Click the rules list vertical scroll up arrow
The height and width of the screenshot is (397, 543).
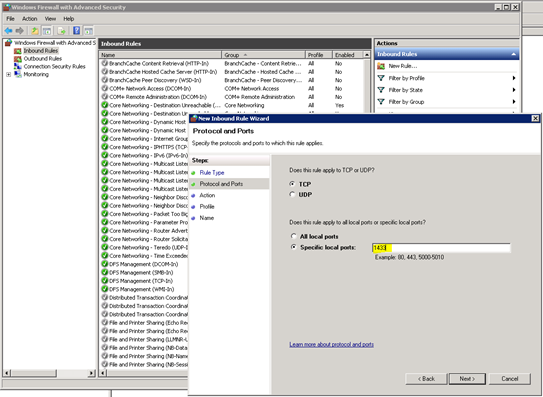point(367,55)
